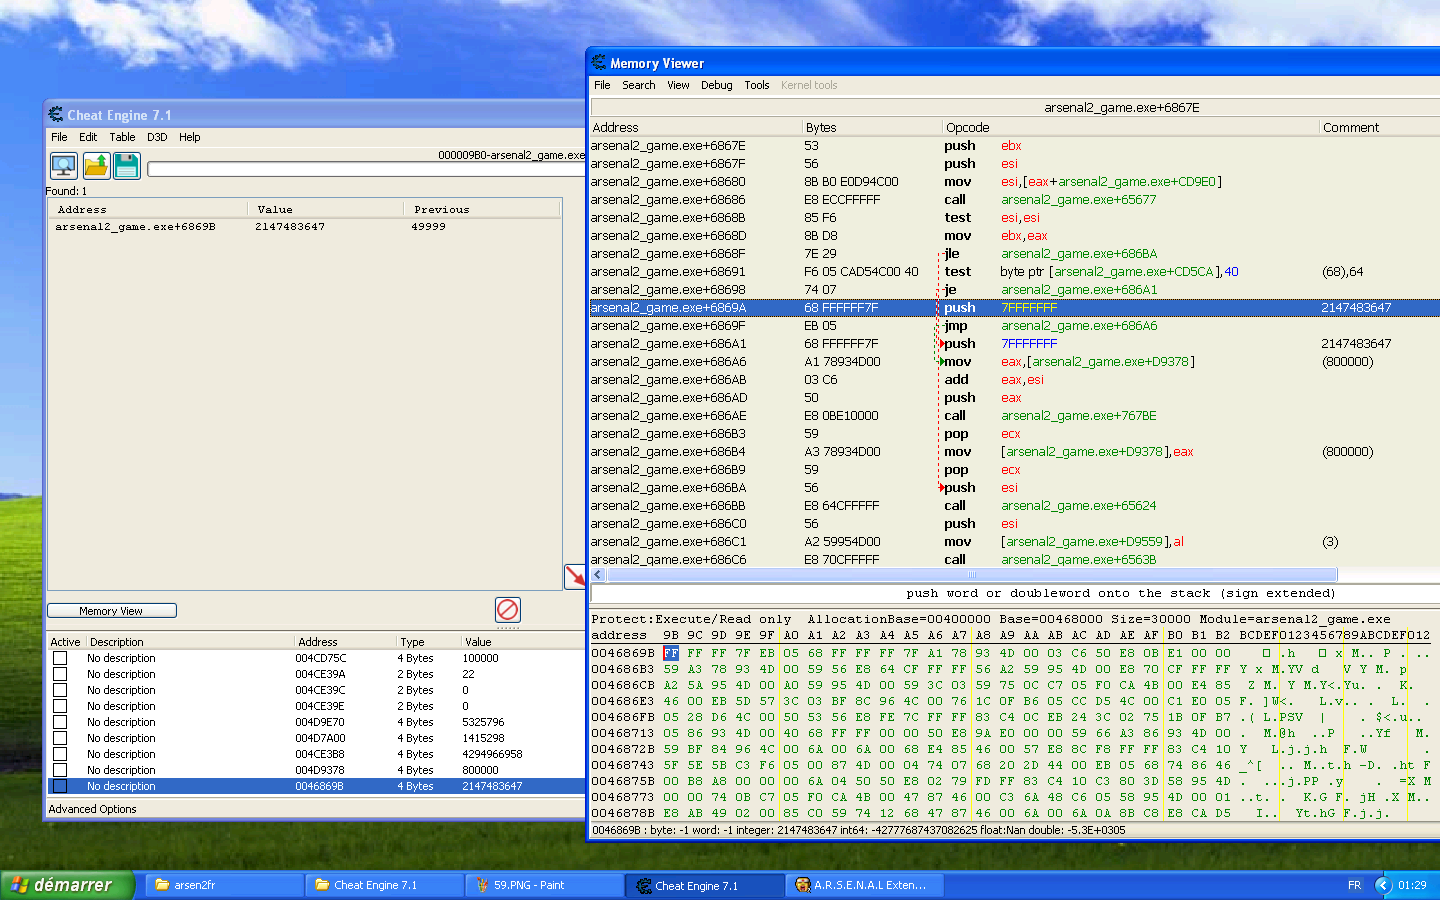The height and width of the screenshot is (900, 1440).
Task: Open Cheat Engine Edit menu
Action: (x=88, y=137)
